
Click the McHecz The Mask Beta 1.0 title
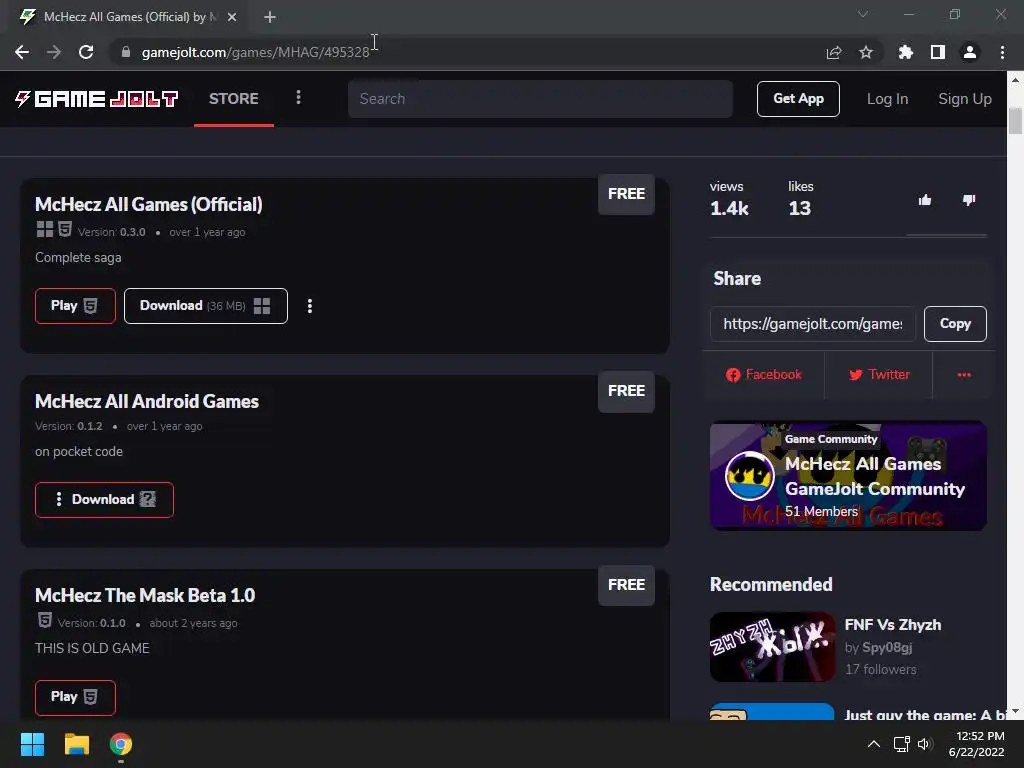click(145, 596)
